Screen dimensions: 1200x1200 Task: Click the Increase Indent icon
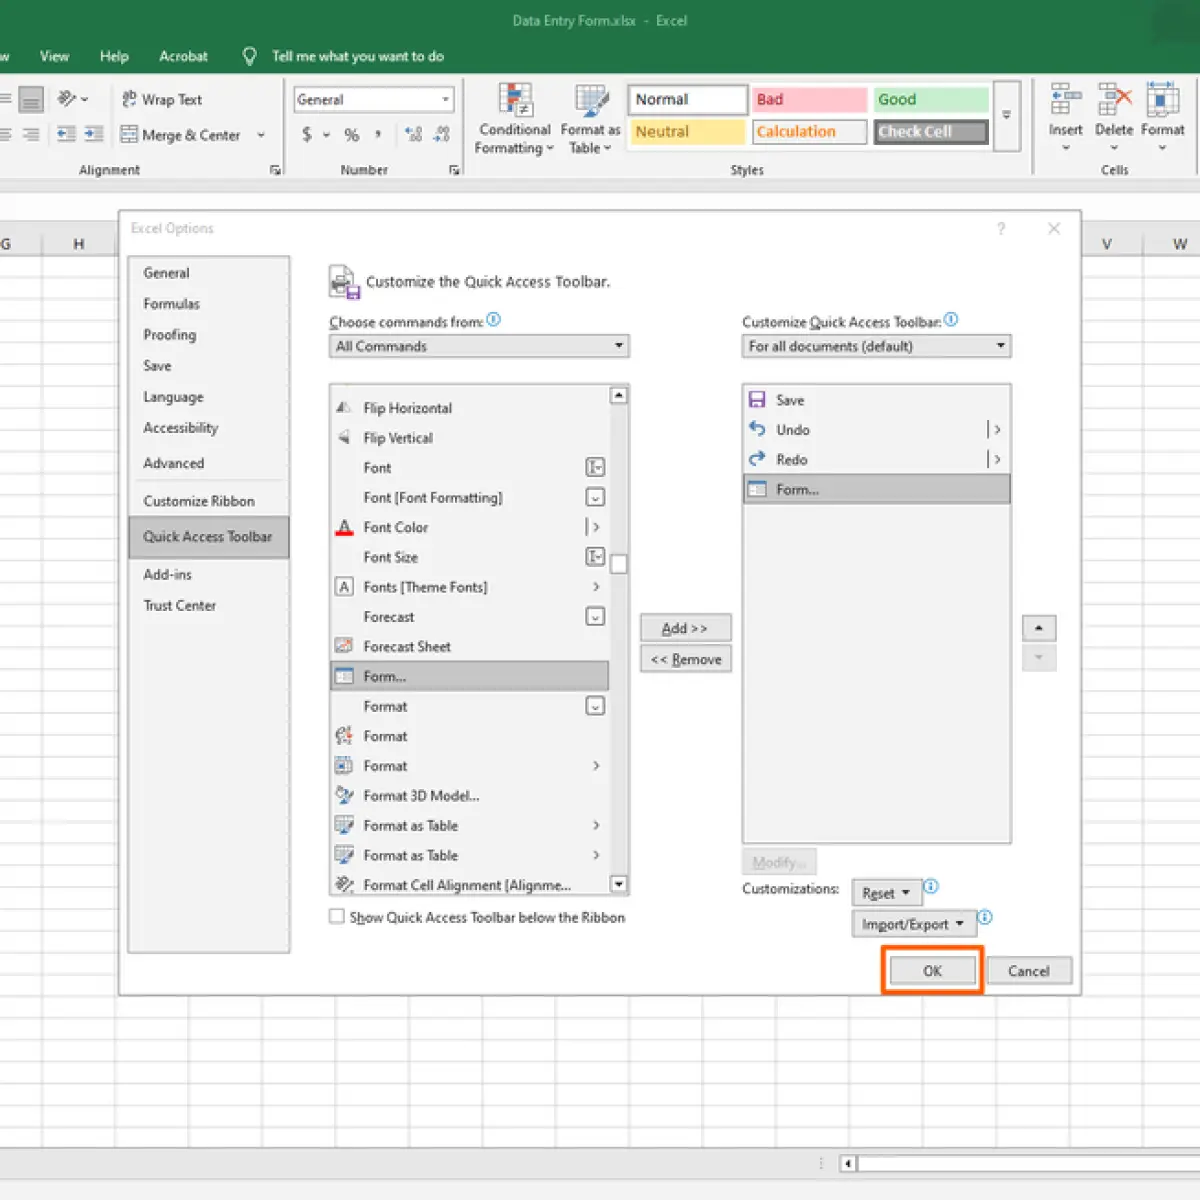94,134
